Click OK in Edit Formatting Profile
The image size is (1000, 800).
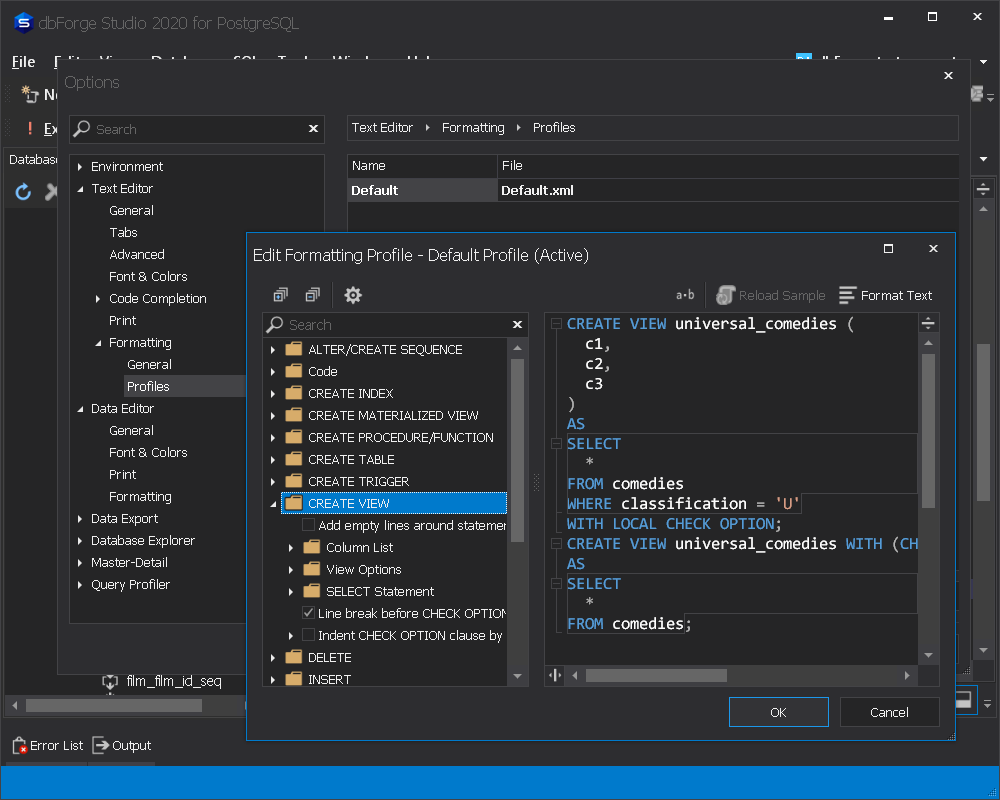(x=778, y=712)
